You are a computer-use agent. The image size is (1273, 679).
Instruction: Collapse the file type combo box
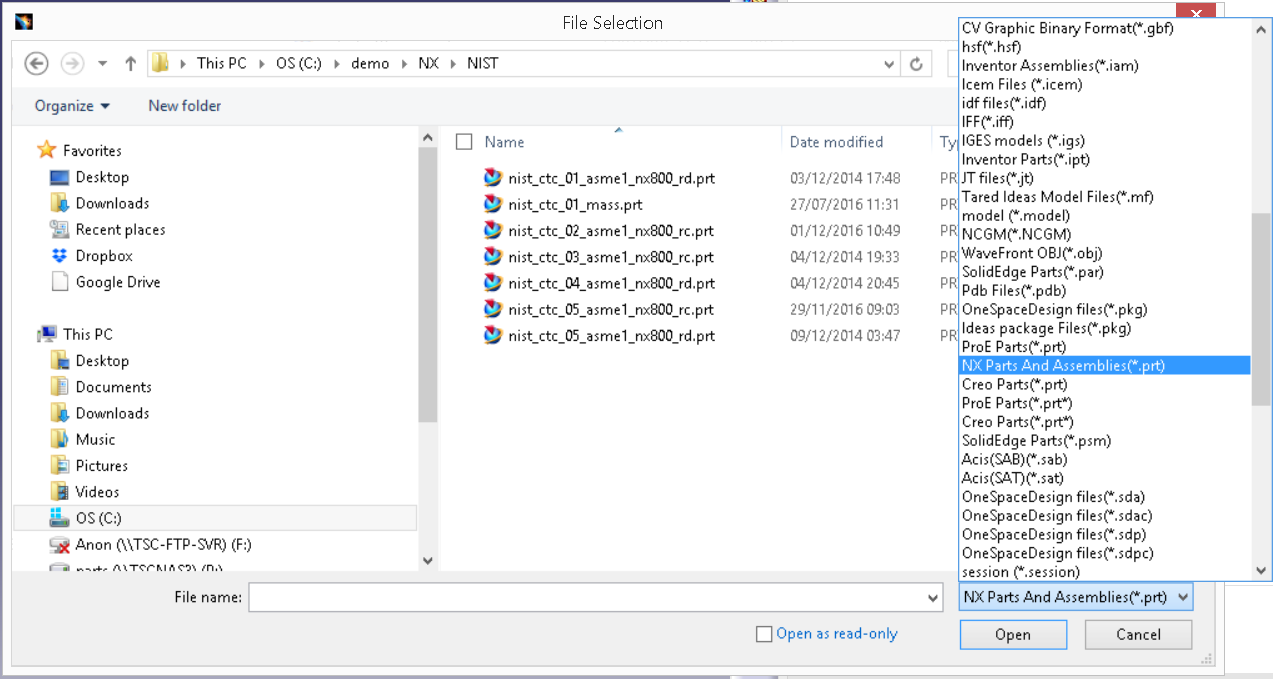1184,597
